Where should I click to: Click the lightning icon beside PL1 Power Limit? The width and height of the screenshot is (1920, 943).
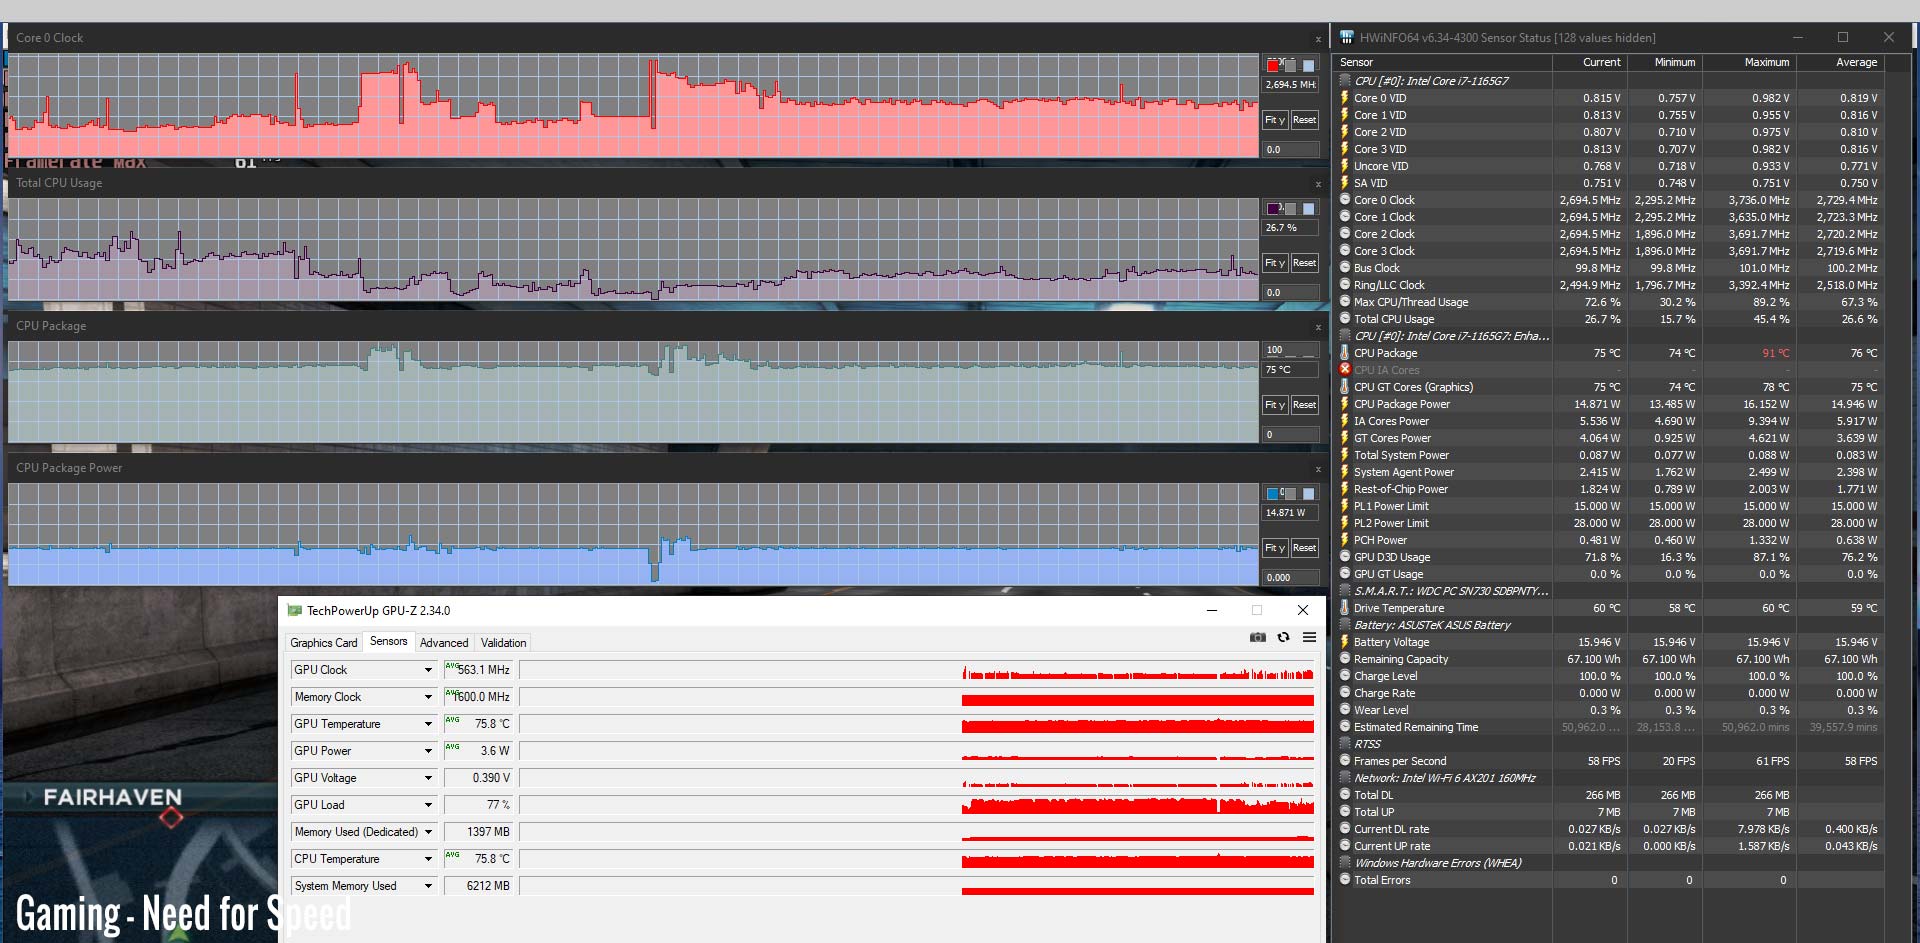(x=1345, y=505)
